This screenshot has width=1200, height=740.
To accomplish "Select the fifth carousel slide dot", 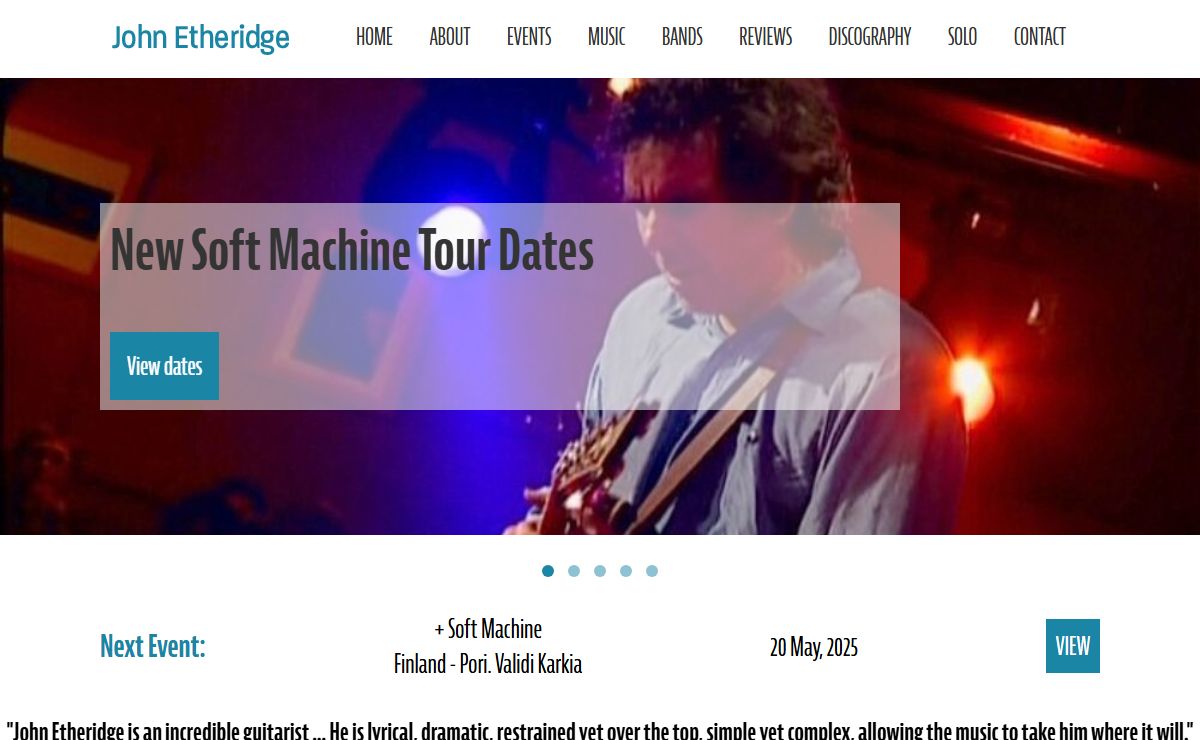I will point(652,571).
